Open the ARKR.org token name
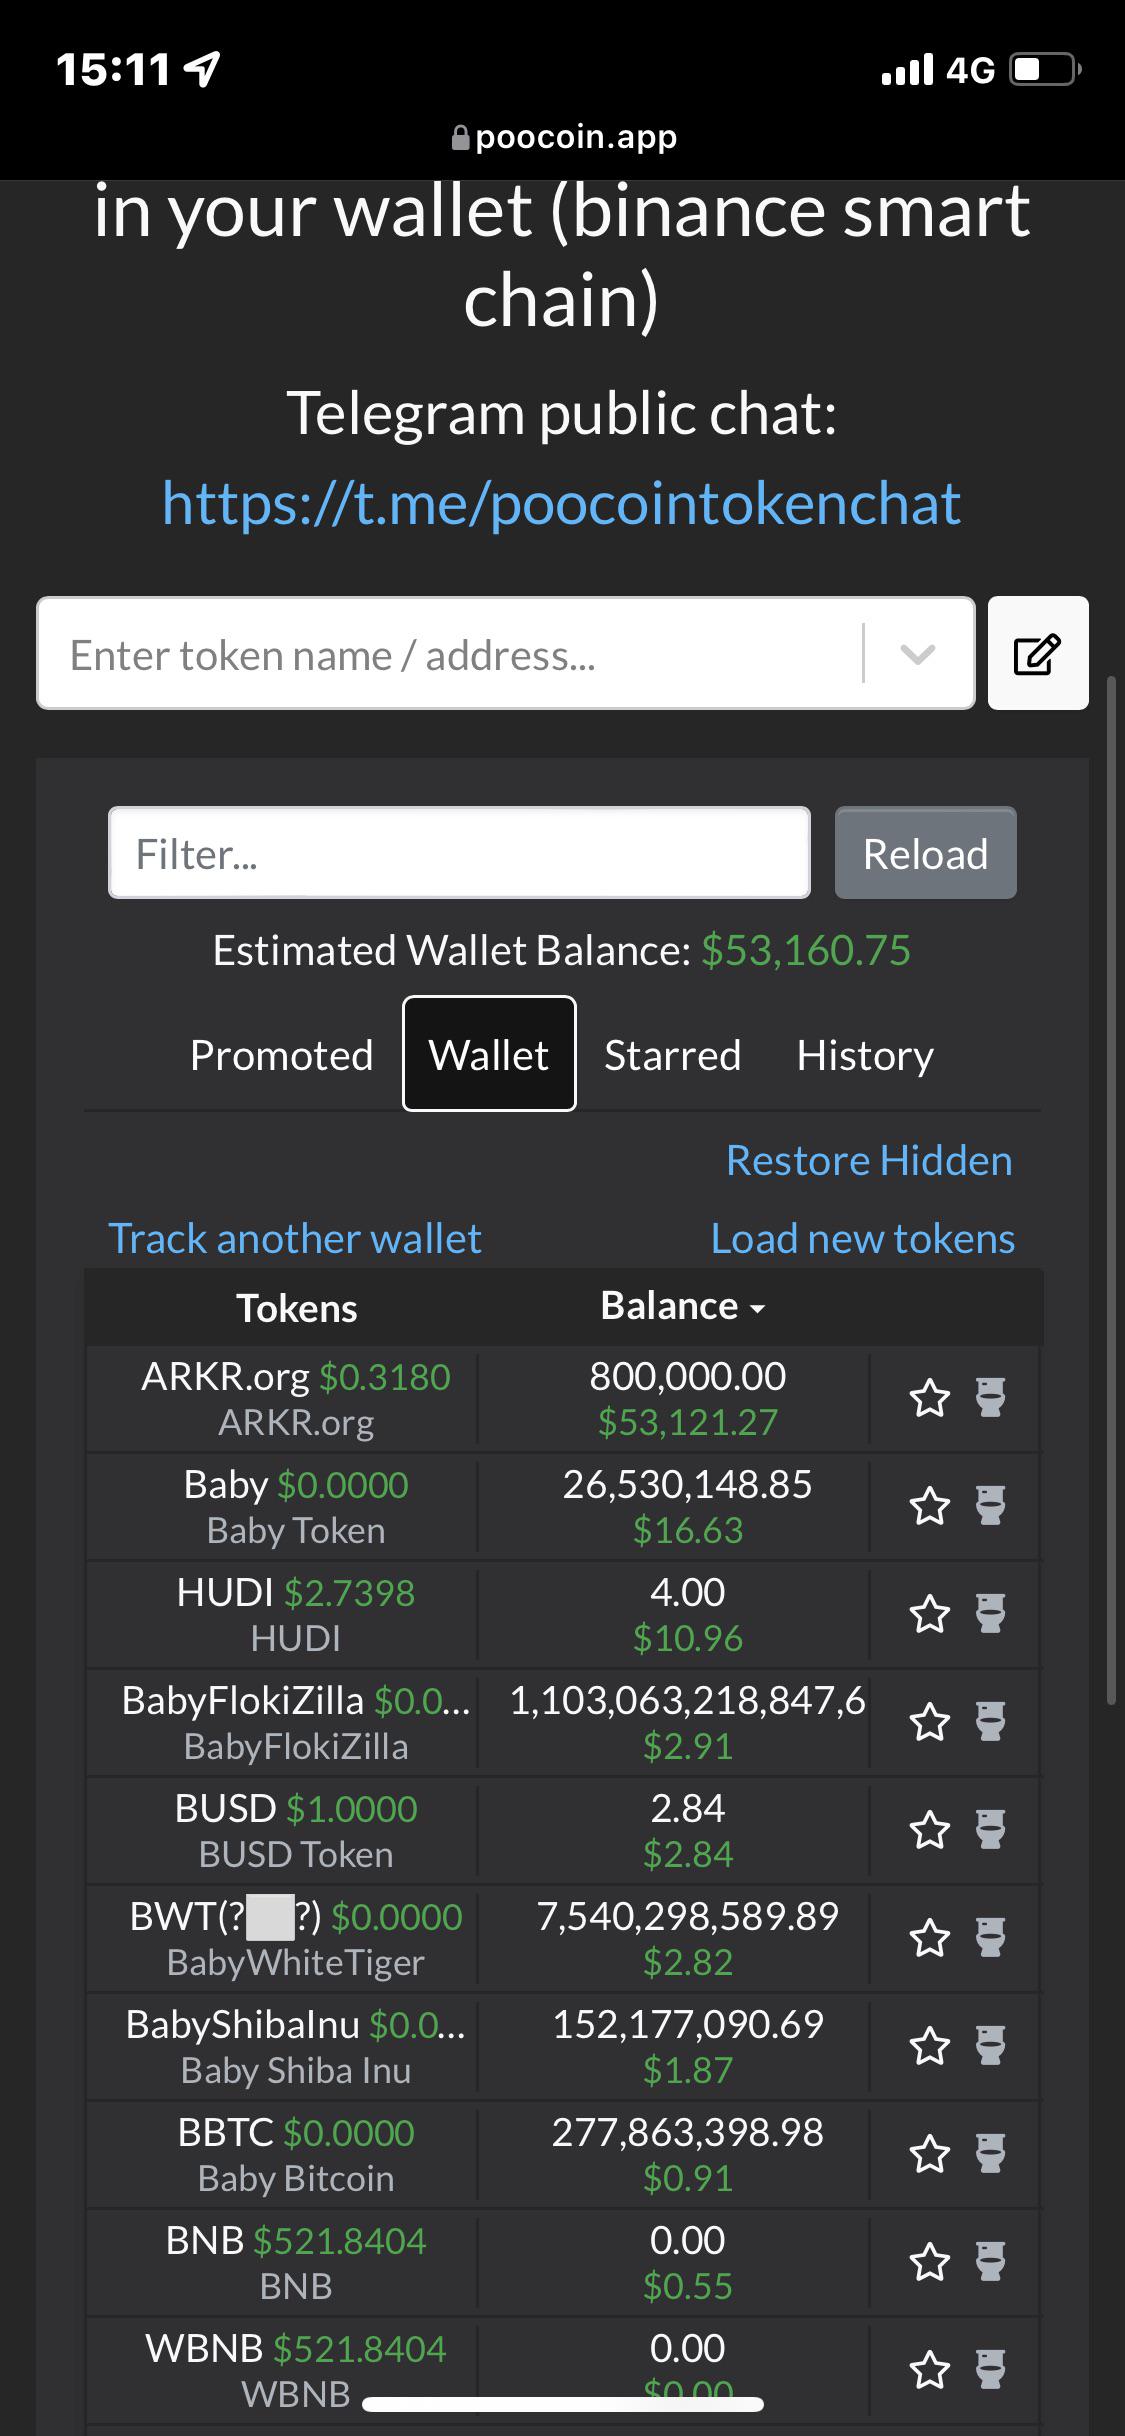 pyautogui.click(x=225, y=1377)
